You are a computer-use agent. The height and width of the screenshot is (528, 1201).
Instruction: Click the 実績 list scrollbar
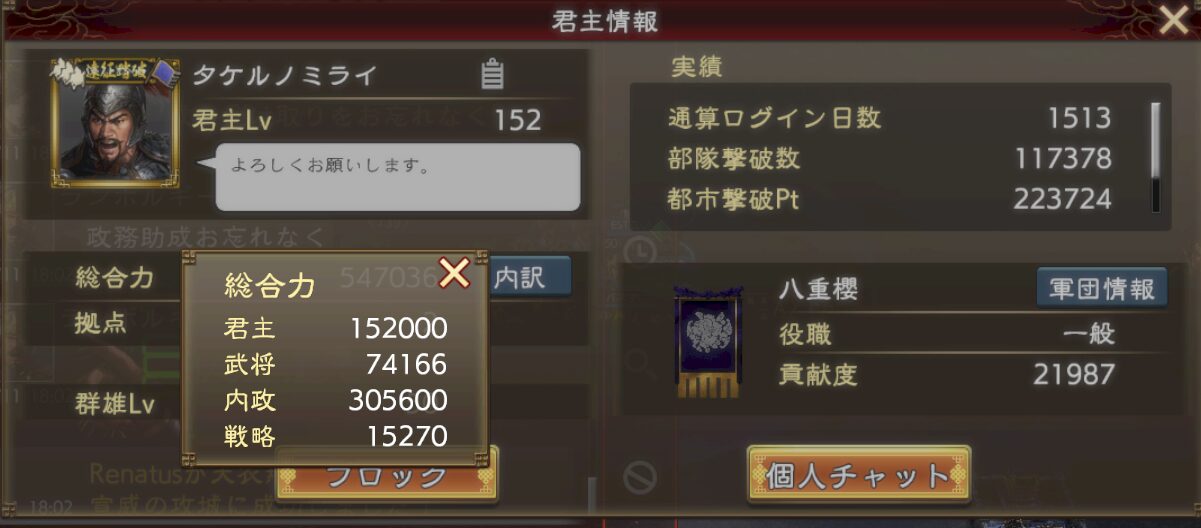tap(1156, 155)
